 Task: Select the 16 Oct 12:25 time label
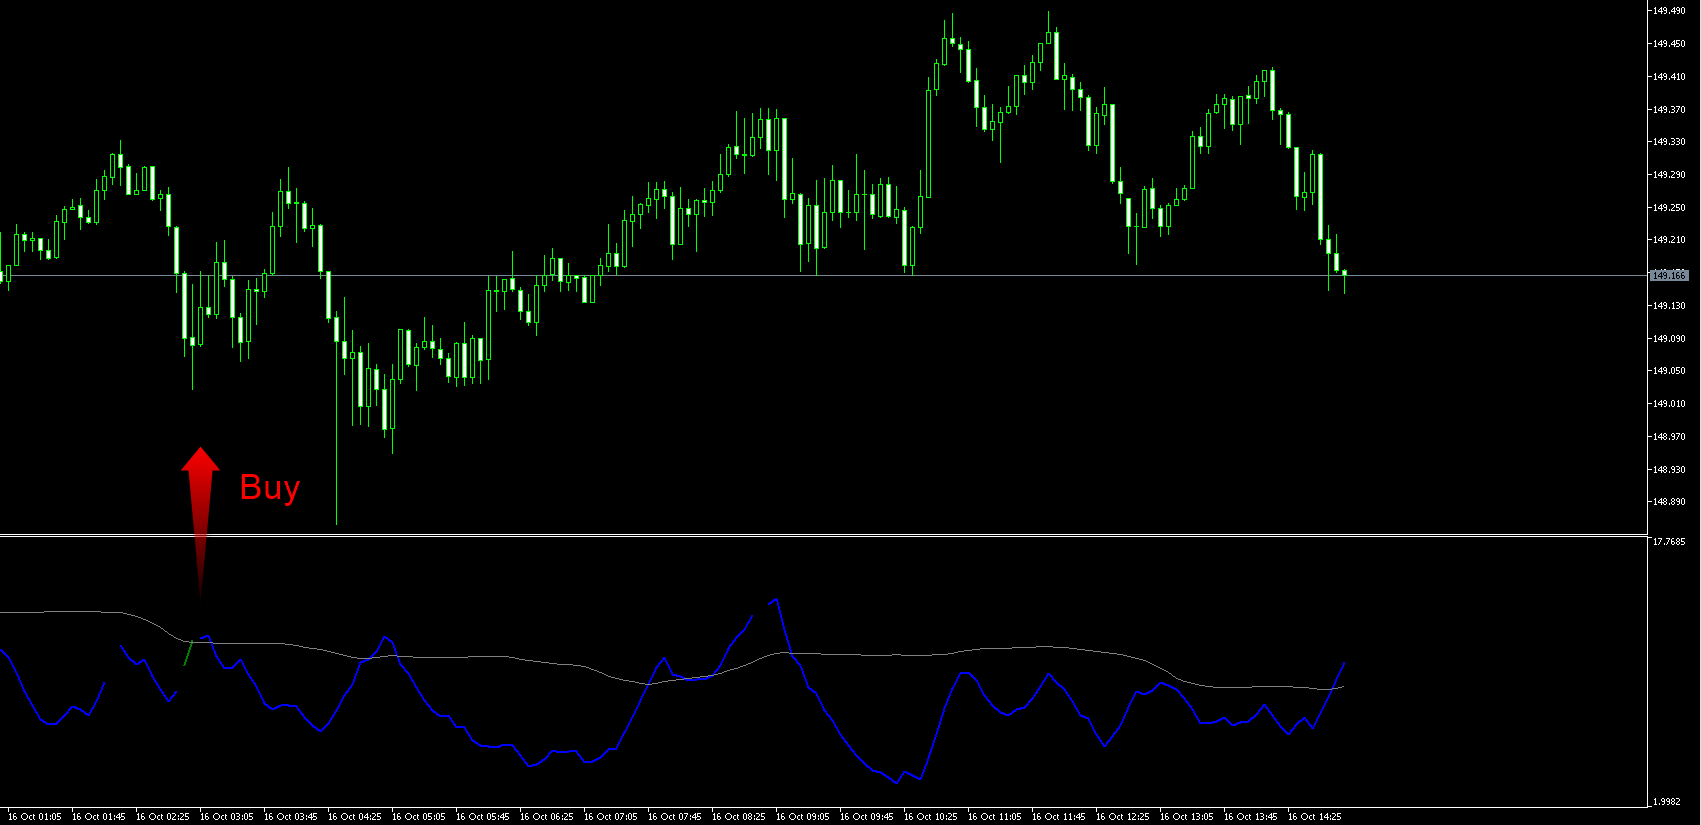click(1122, 817)
